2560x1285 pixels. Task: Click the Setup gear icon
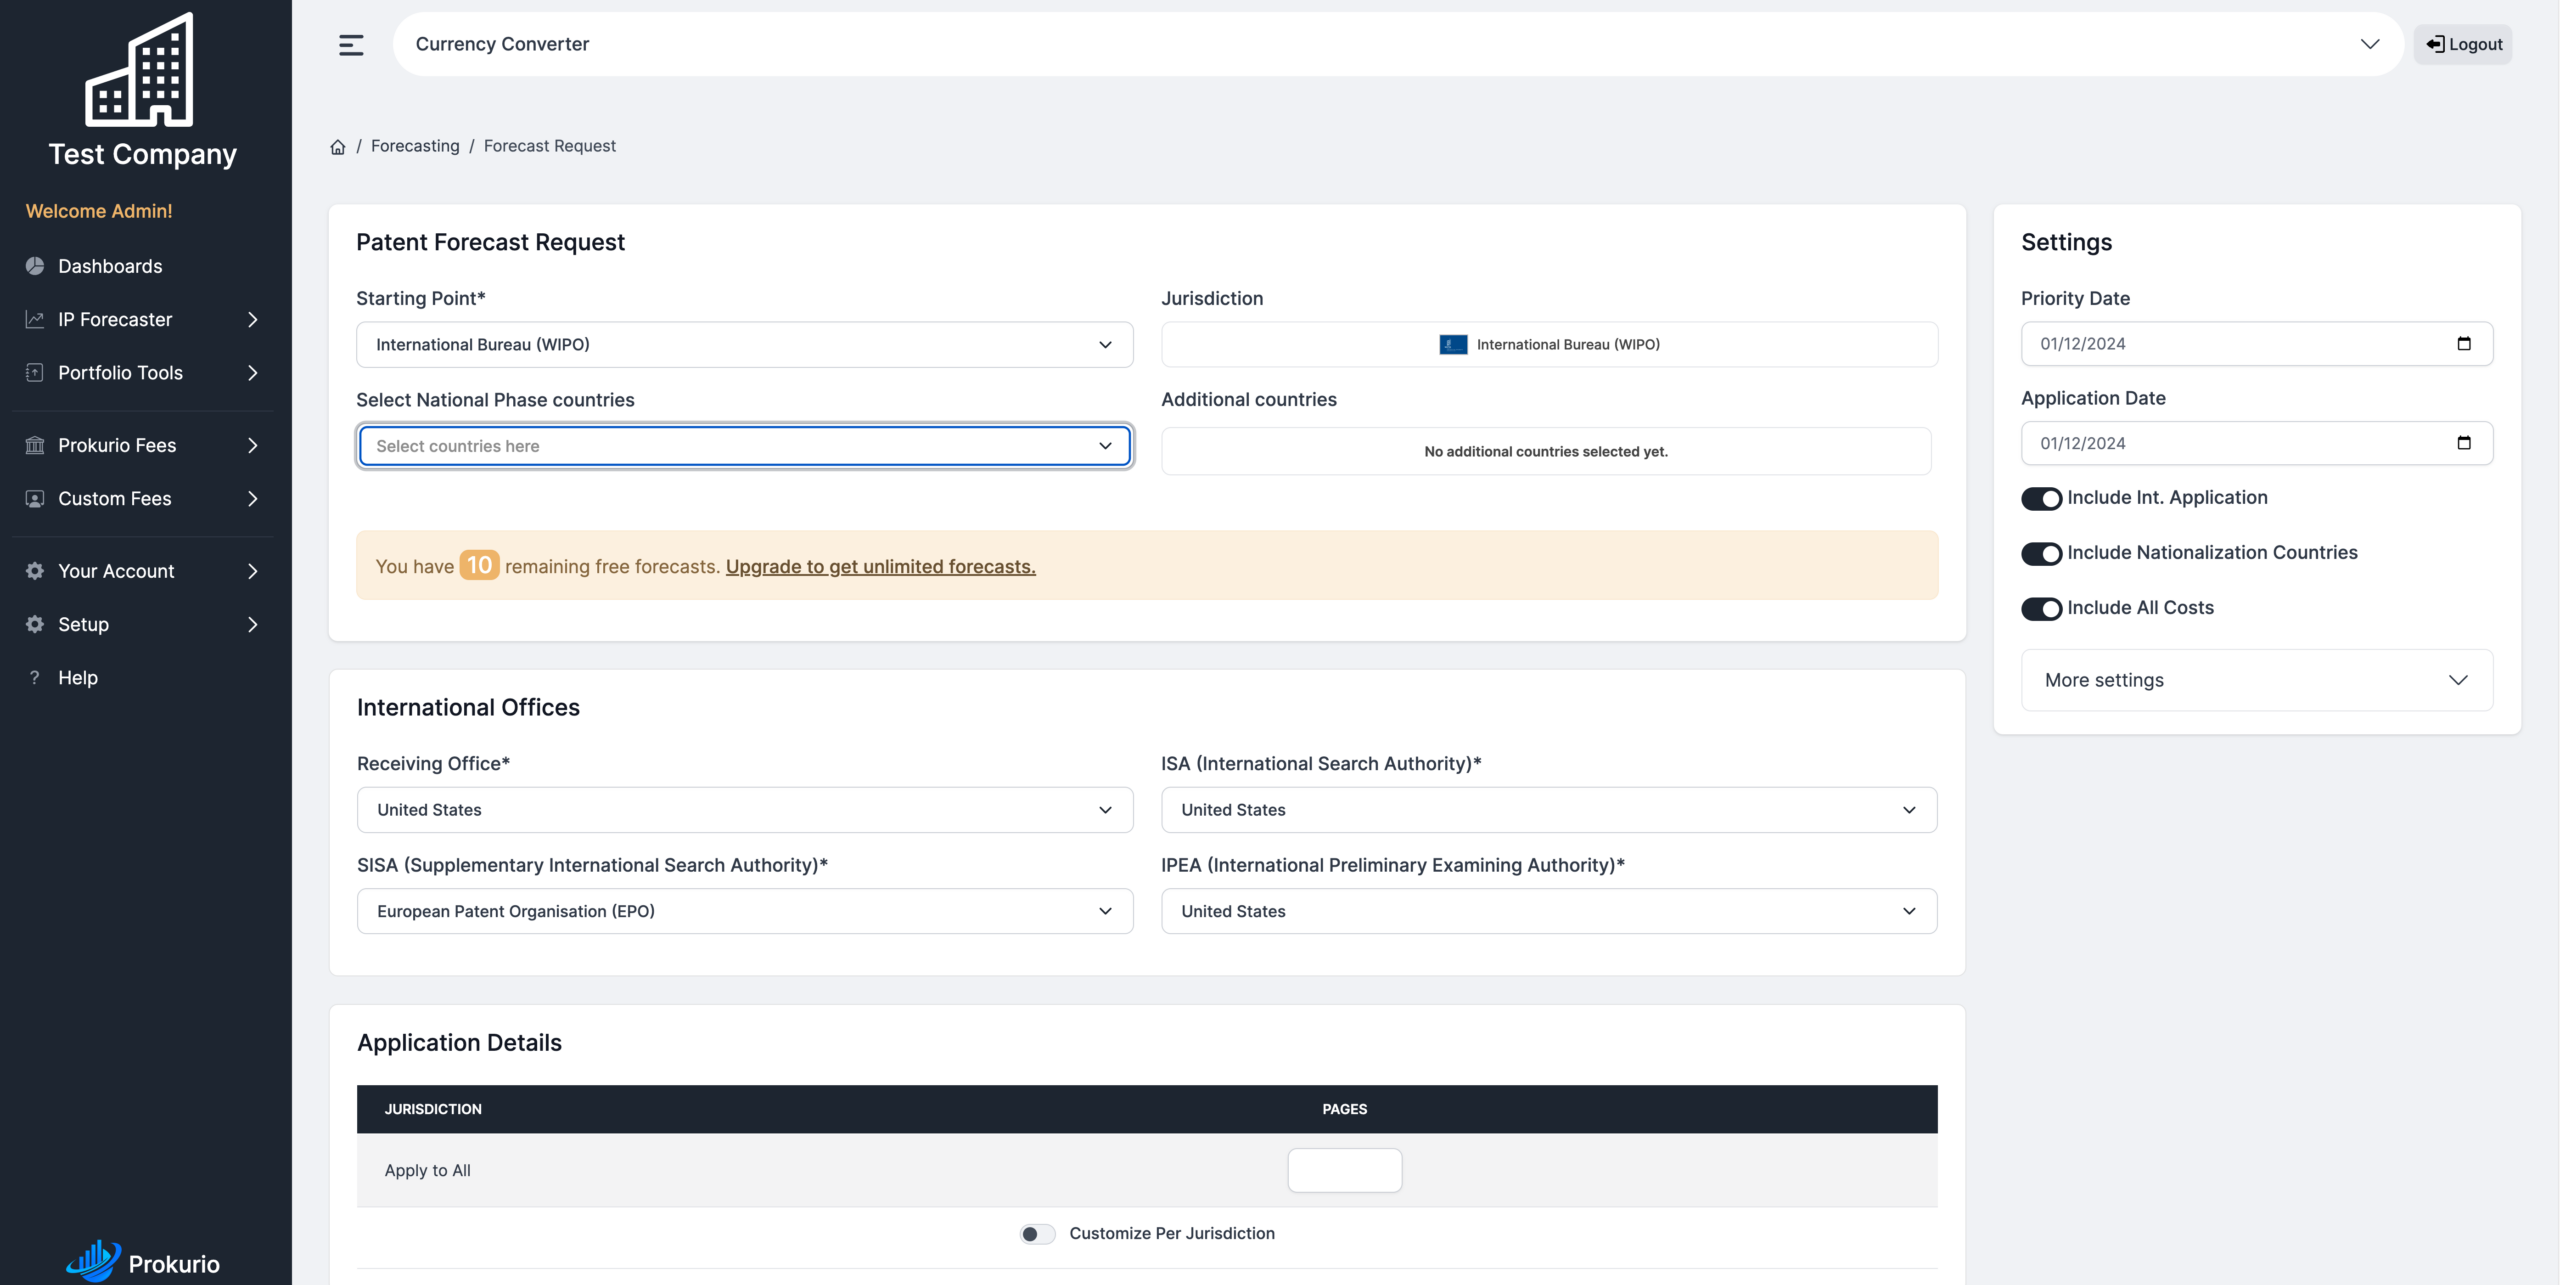click(x=35, y=624)
